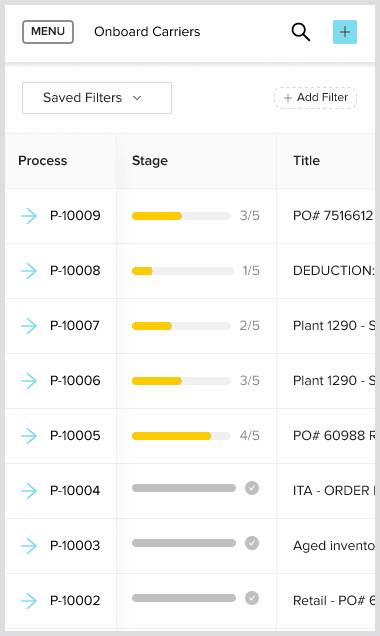Image resolution: width=380 pixels, height=636 pixels.
Task: Click the Add Filter button
Action: (x=316, y=98)
